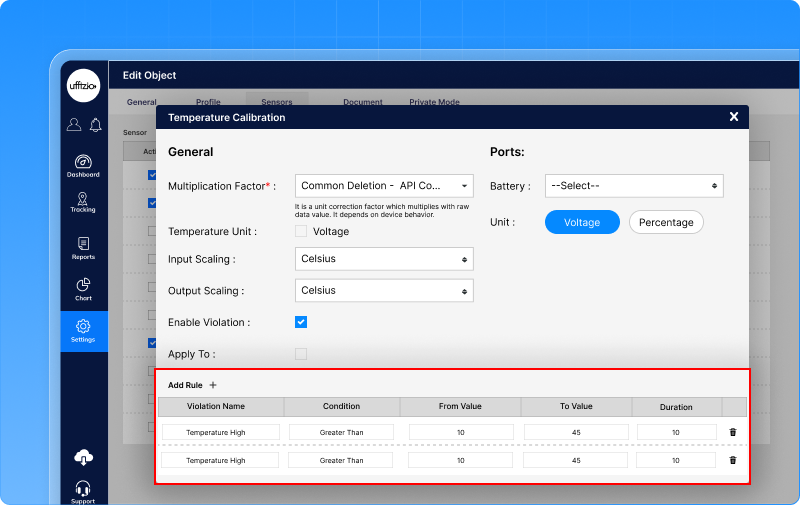The width and height of the screenshot is (800, 505).
Task: Open Support headset icon
Action: coord(83,488)
